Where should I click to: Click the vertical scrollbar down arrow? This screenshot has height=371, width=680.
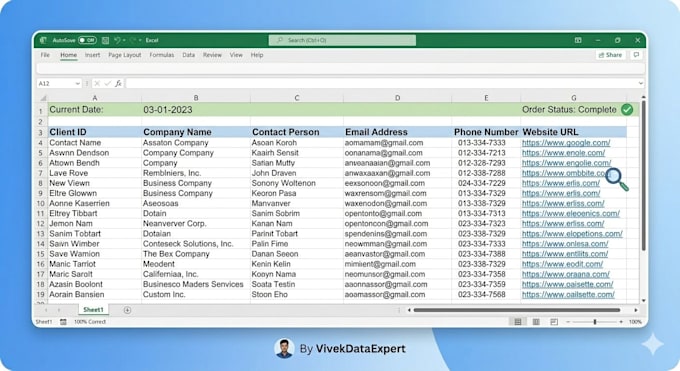click(x=643, y=300)
